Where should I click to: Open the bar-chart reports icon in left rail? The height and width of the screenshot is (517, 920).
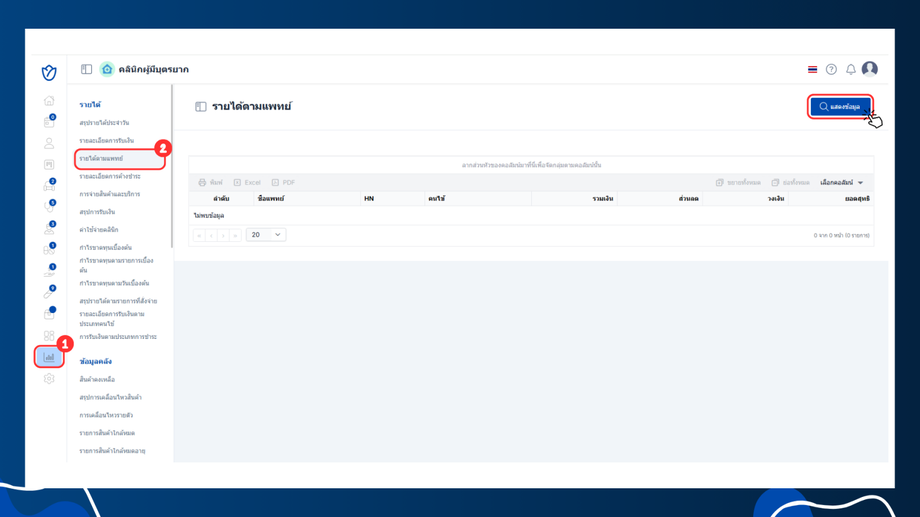click(x=49, y=357)
